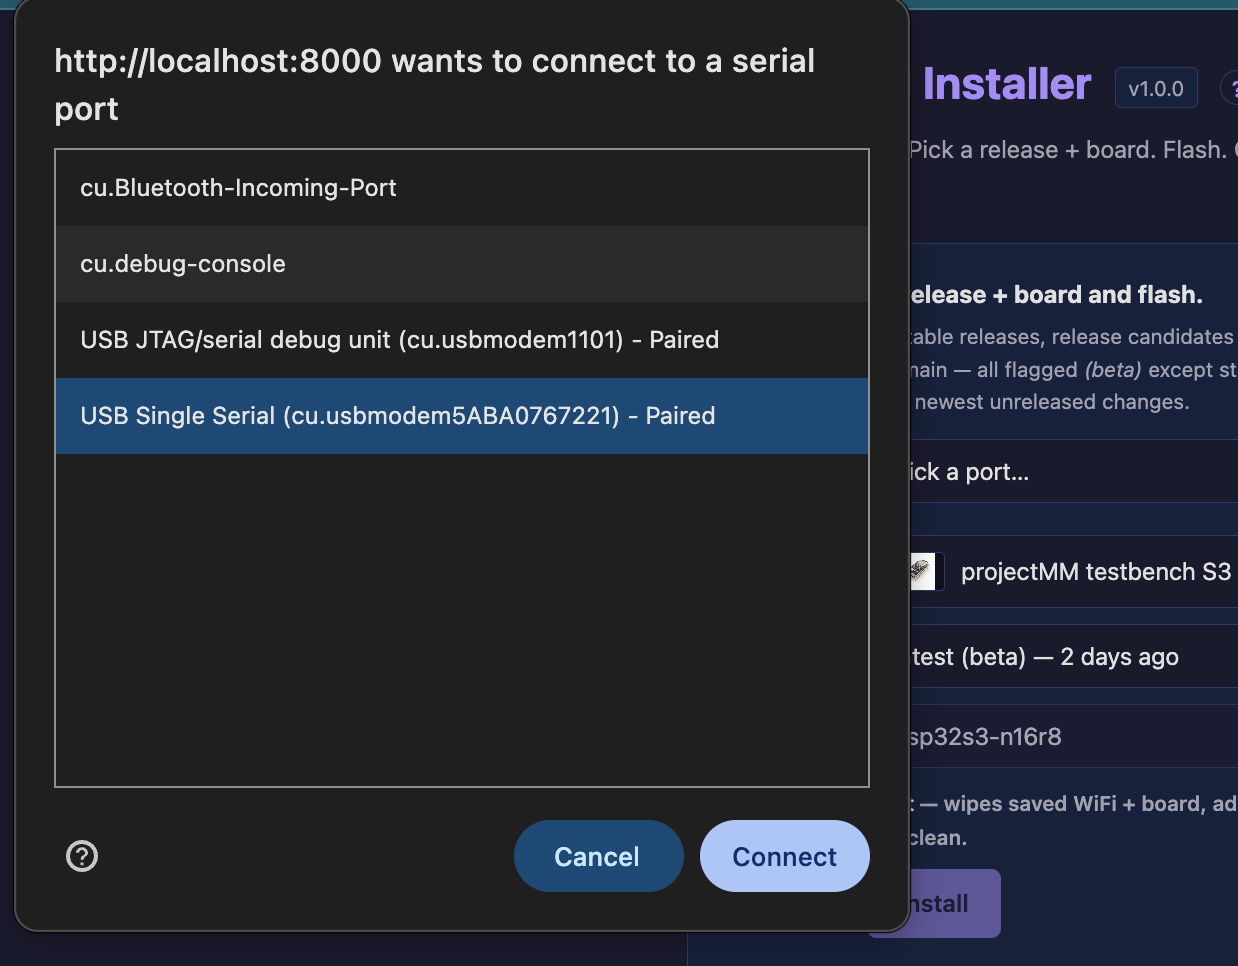Click the partially visible question-mark help badge
This screenshot has height=966, width=1238.
click(x=1231, y=88)
